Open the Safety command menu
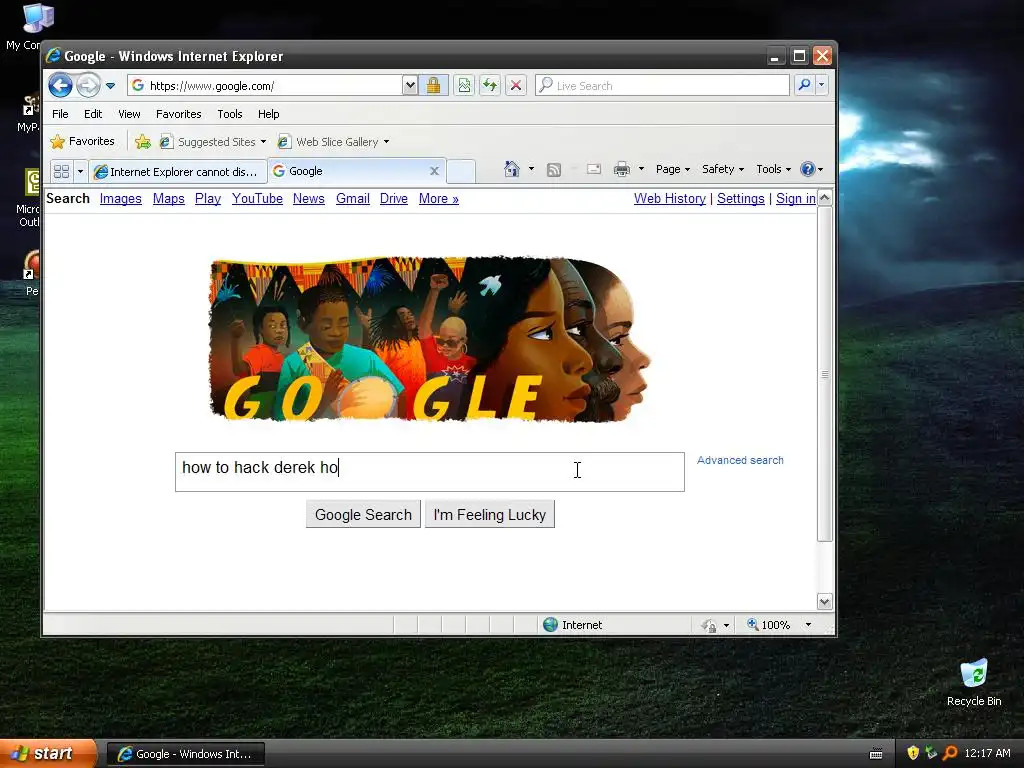 click(722, 169)
